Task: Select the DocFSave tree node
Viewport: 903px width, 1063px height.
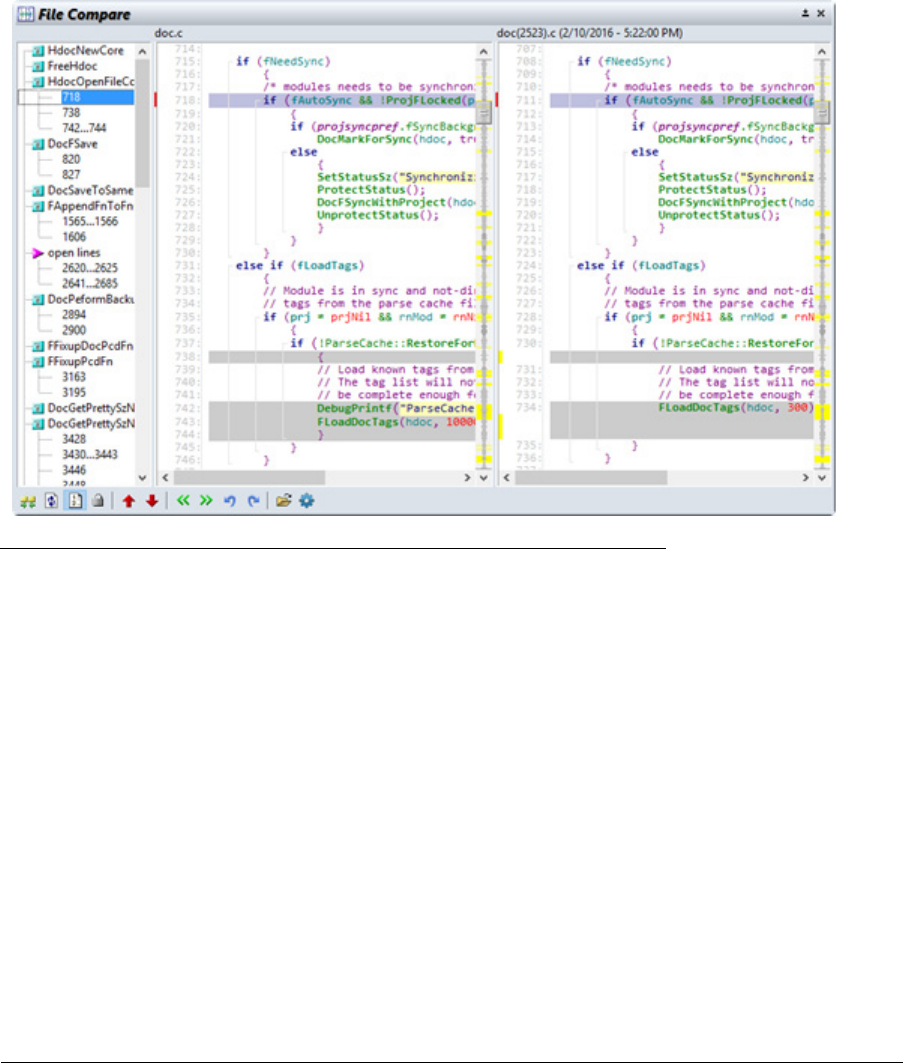Action: (x=71, y=144)
